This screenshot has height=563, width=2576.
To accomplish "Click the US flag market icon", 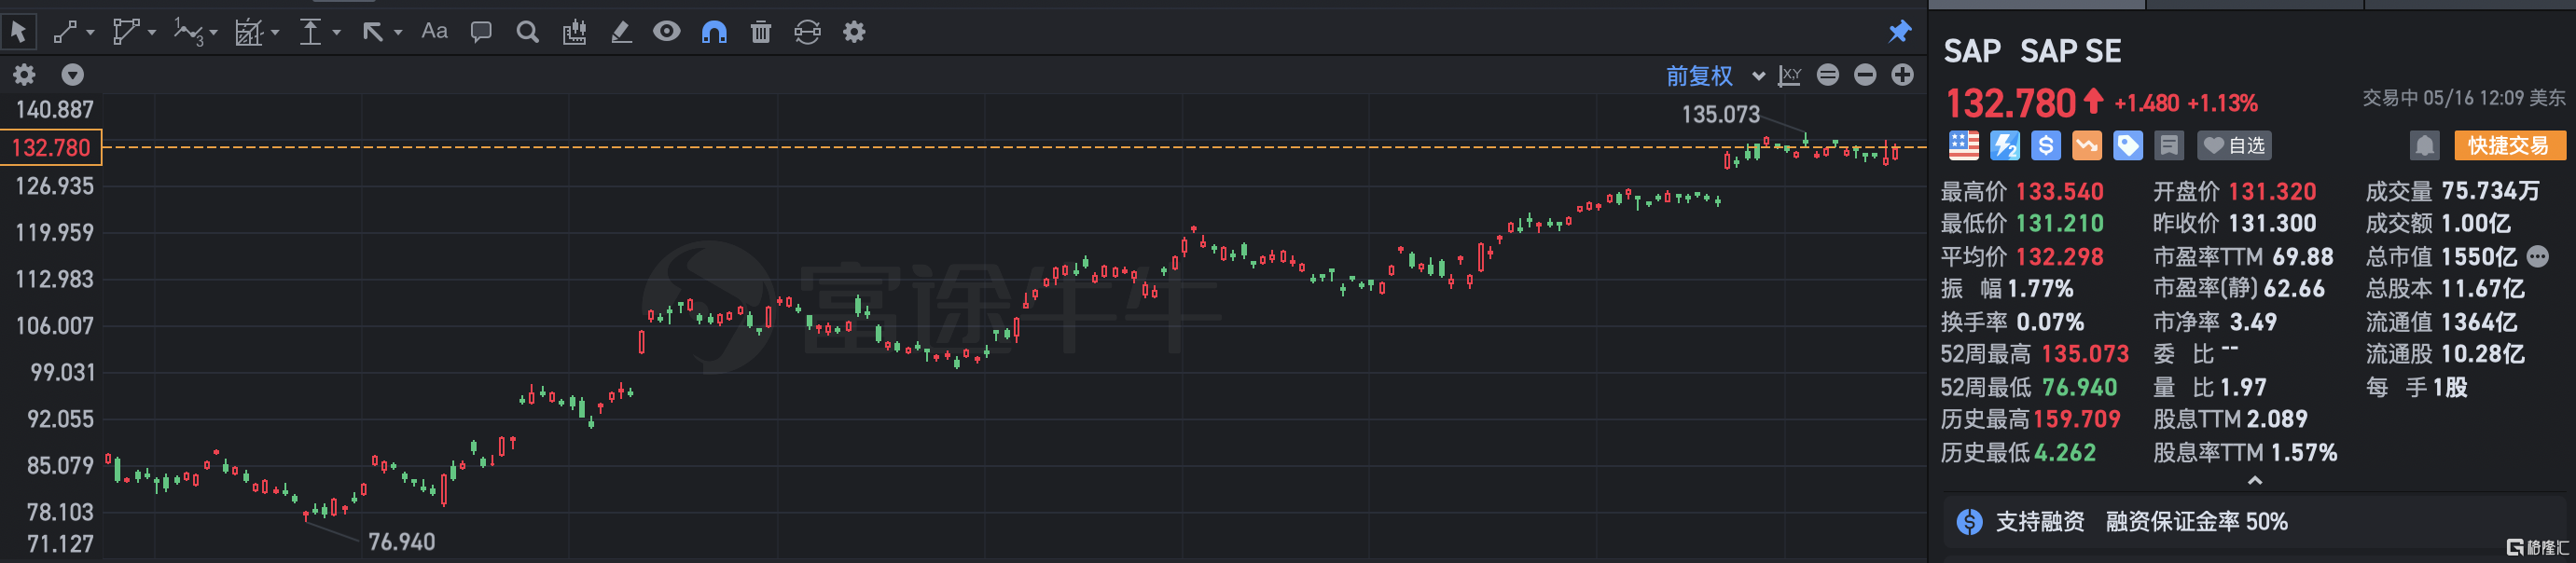I will pos(1963,146).
